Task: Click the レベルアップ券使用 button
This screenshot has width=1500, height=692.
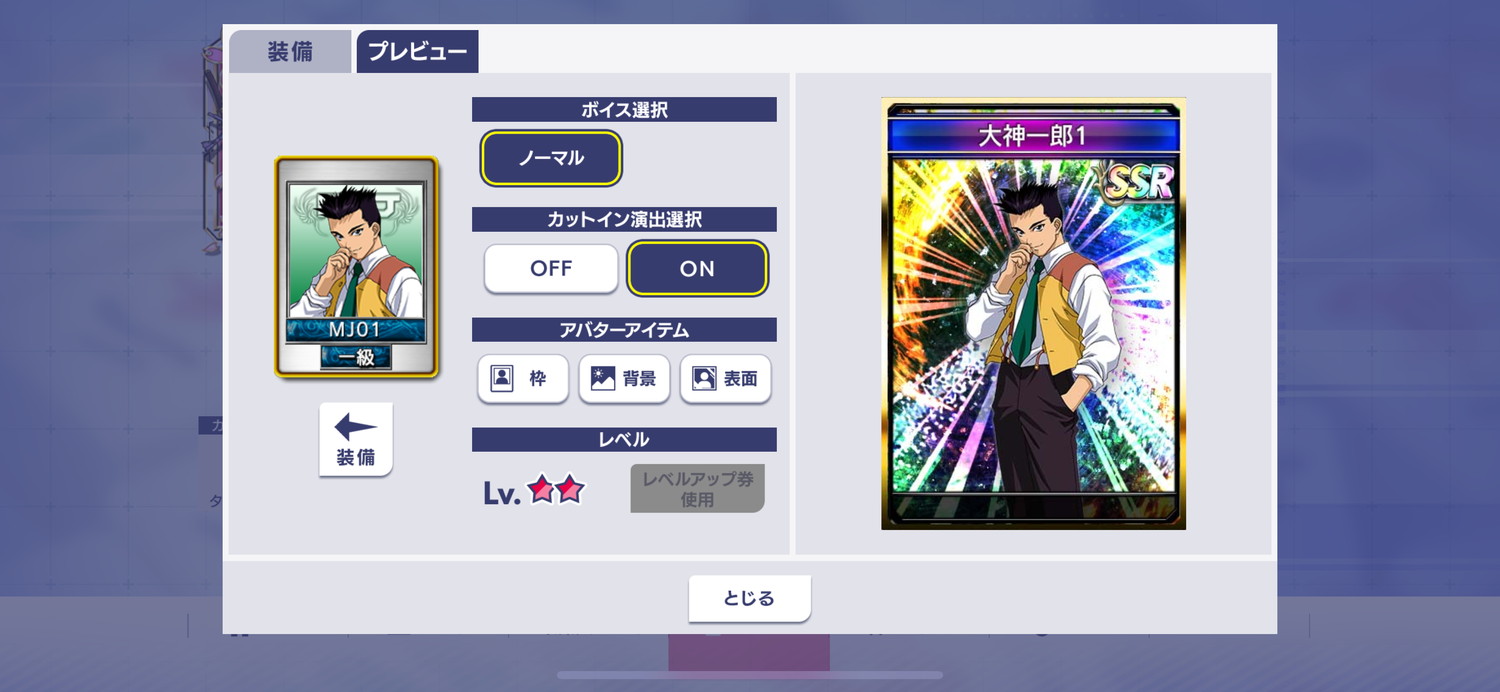Action: click(x=697, y=489)
